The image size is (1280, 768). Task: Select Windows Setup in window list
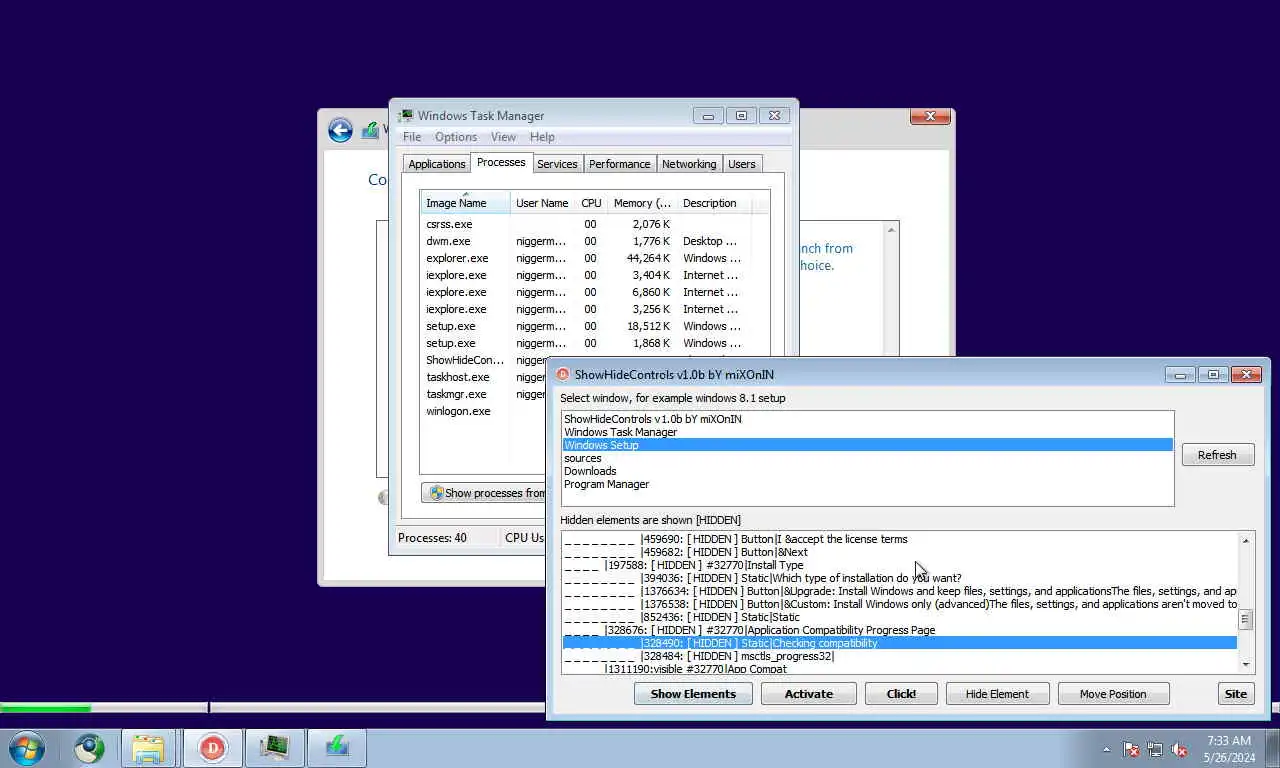(x=867, y=445)
